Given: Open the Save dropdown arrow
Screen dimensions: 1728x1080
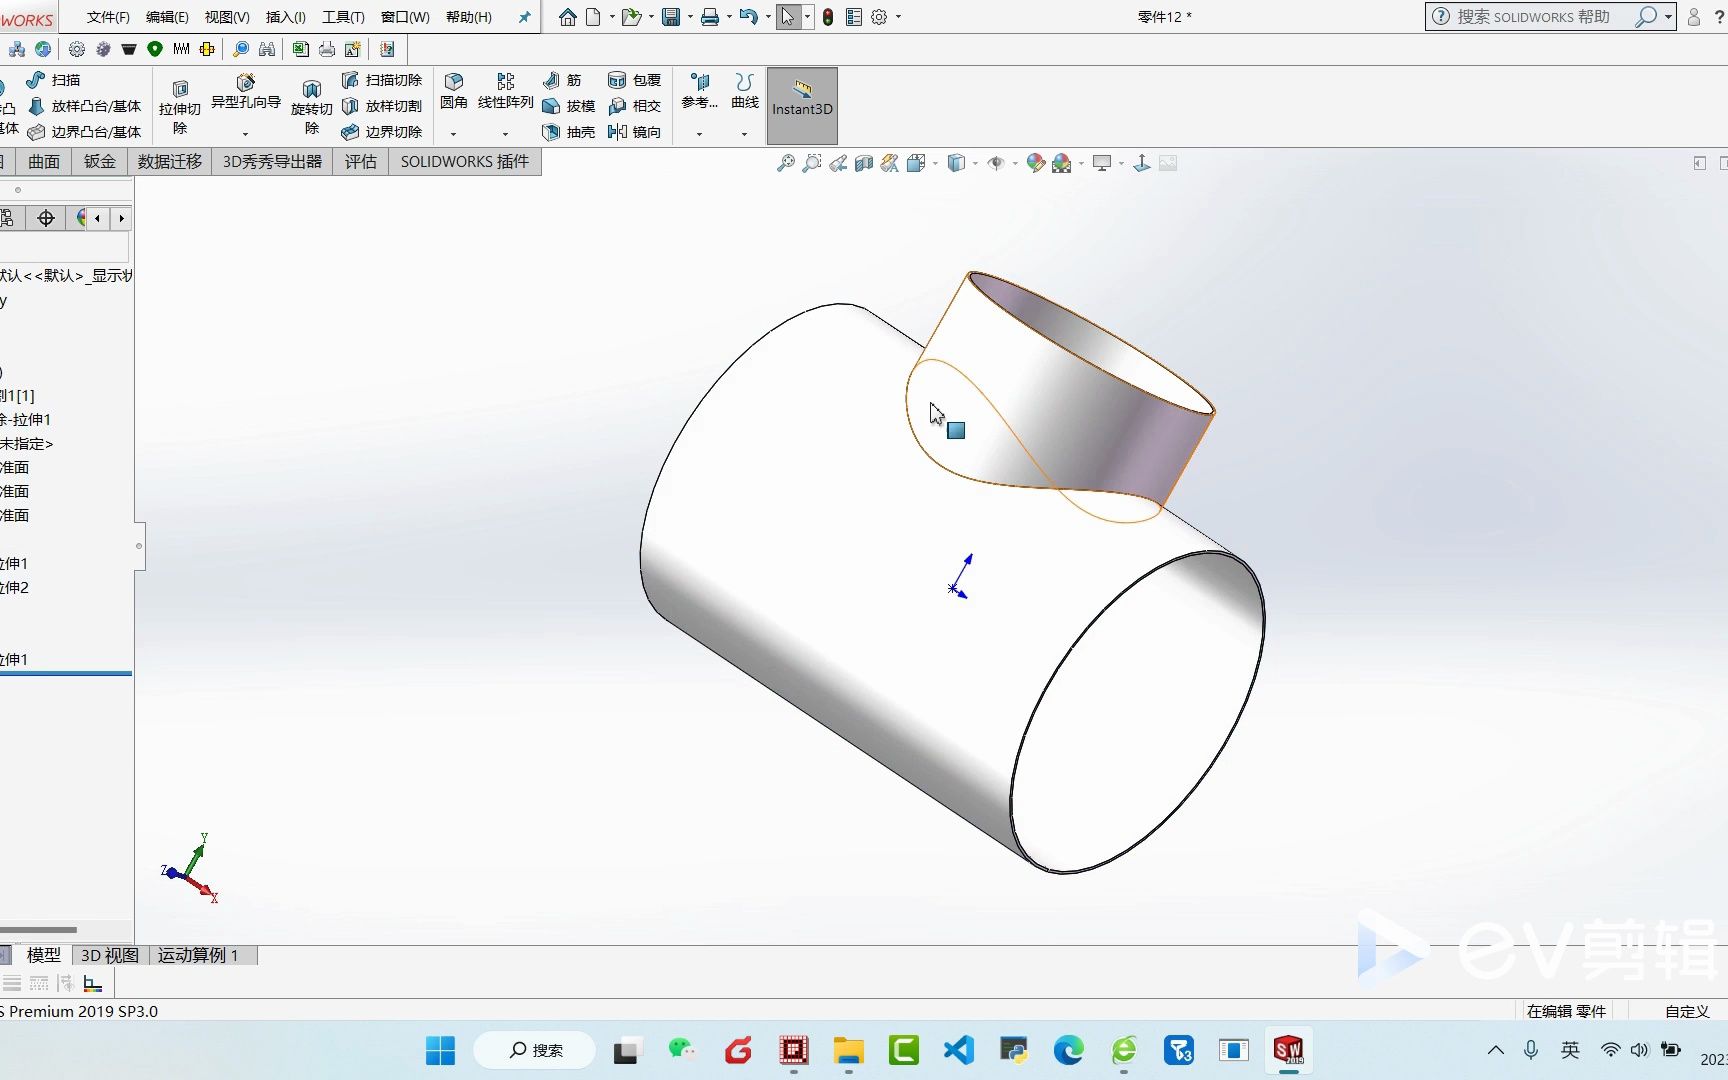Looking at the screenshot, I should click(690, 17).
